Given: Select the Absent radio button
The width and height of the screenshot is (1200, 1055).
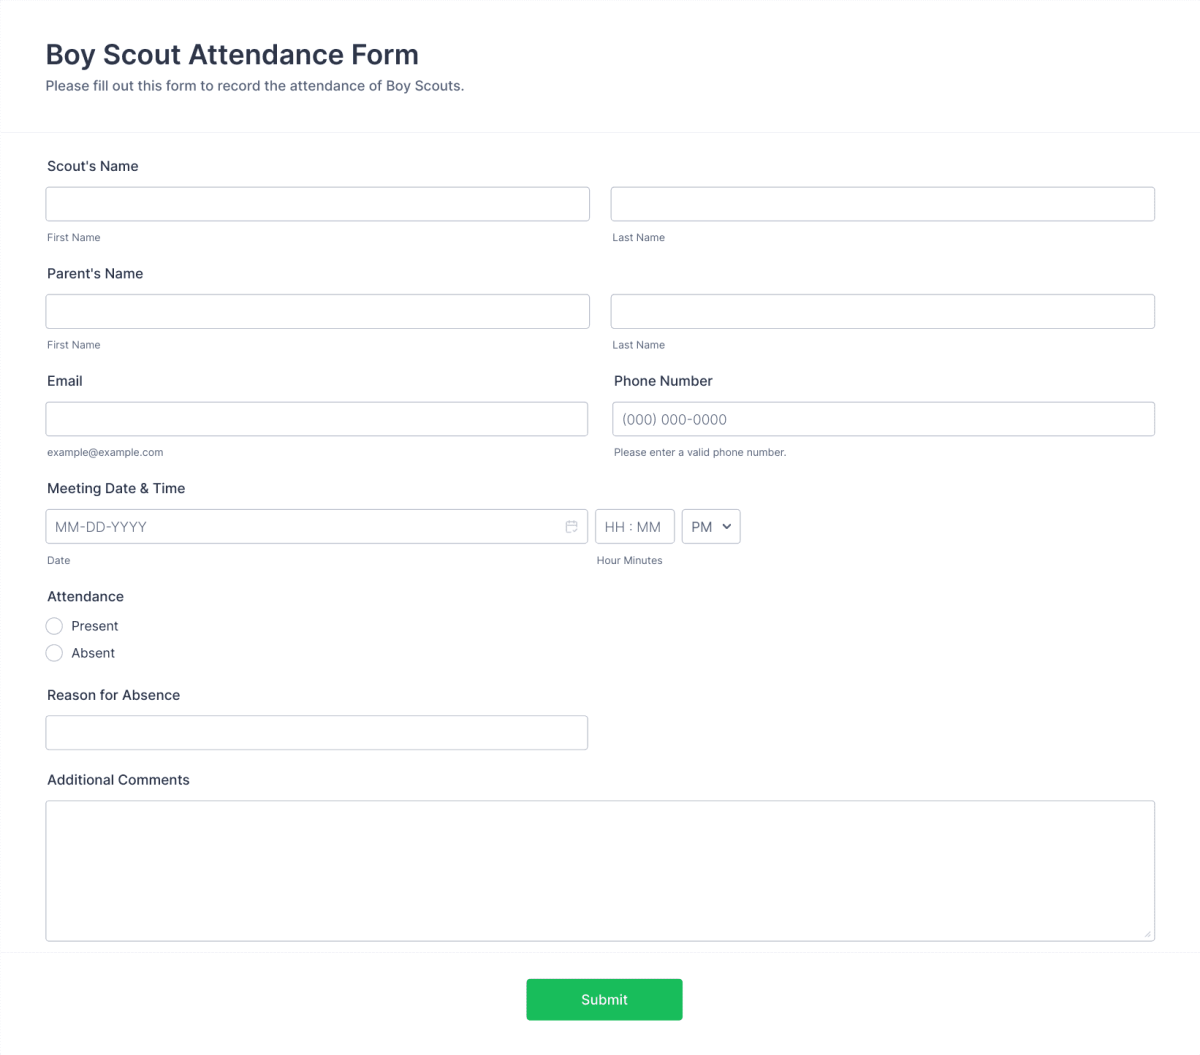Looking at the screenshot, I should tap(54, 652).
